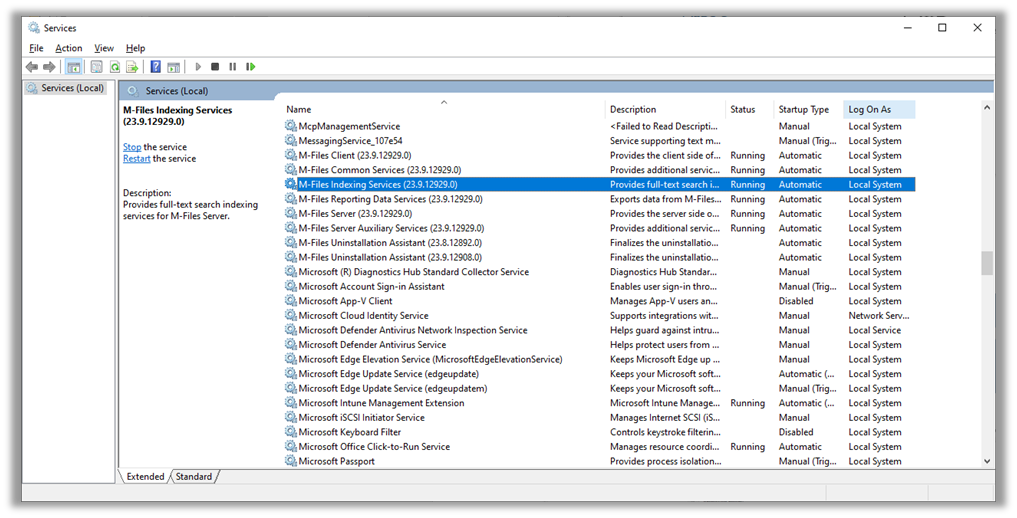1017x518 pixels.
Task: Select M-Files Common Services (23.9.12929.0)
Action: click(599, 170)
